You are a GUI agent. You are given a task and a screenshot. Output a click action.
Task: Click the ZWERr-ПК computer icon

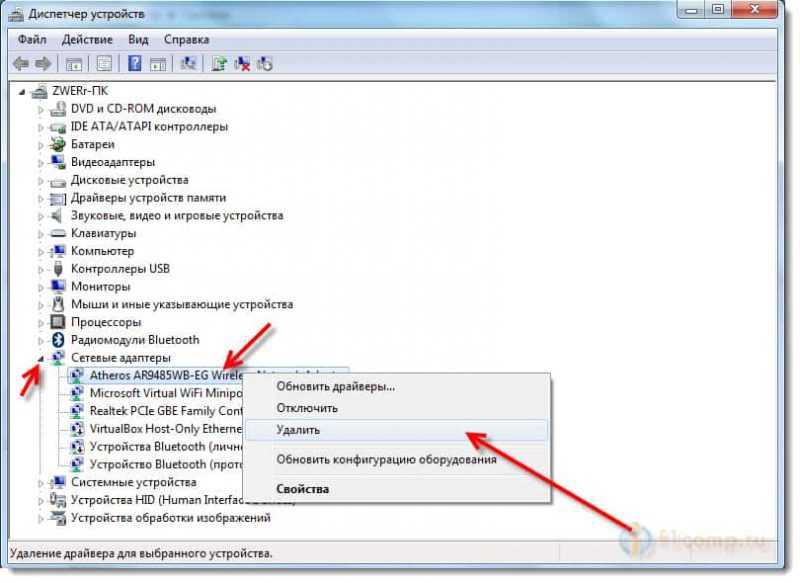[40, 91]
